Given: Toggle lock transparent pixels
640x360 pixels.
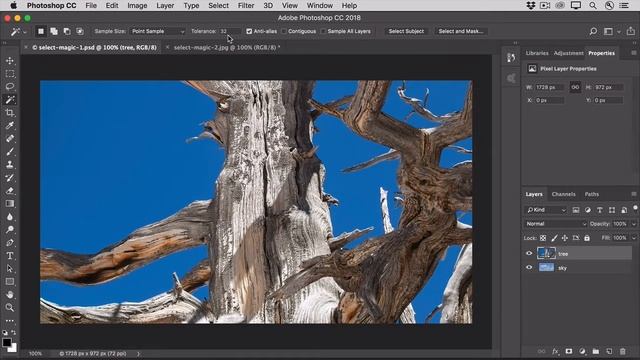Looking at the screenshot, I should [543, 238].
